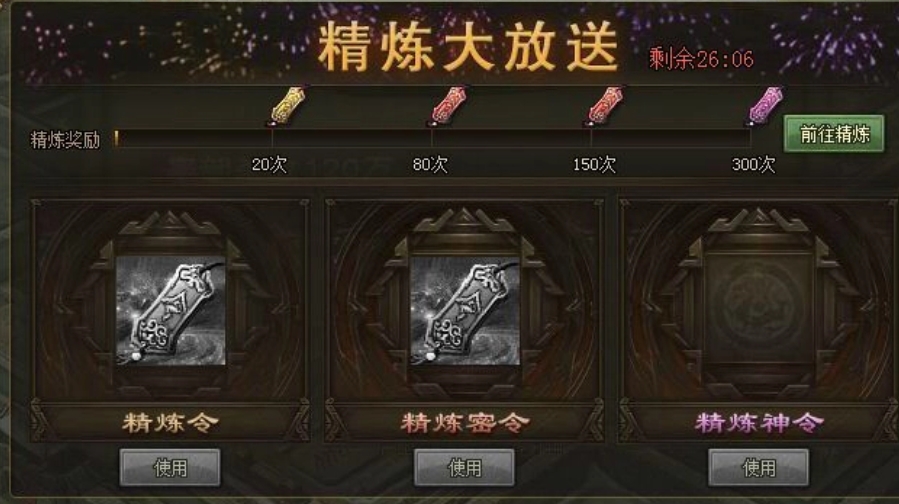Click the red token reward icon at 80次
The width and height of the screenshot is (899, 504).
(x=448, y=106)
